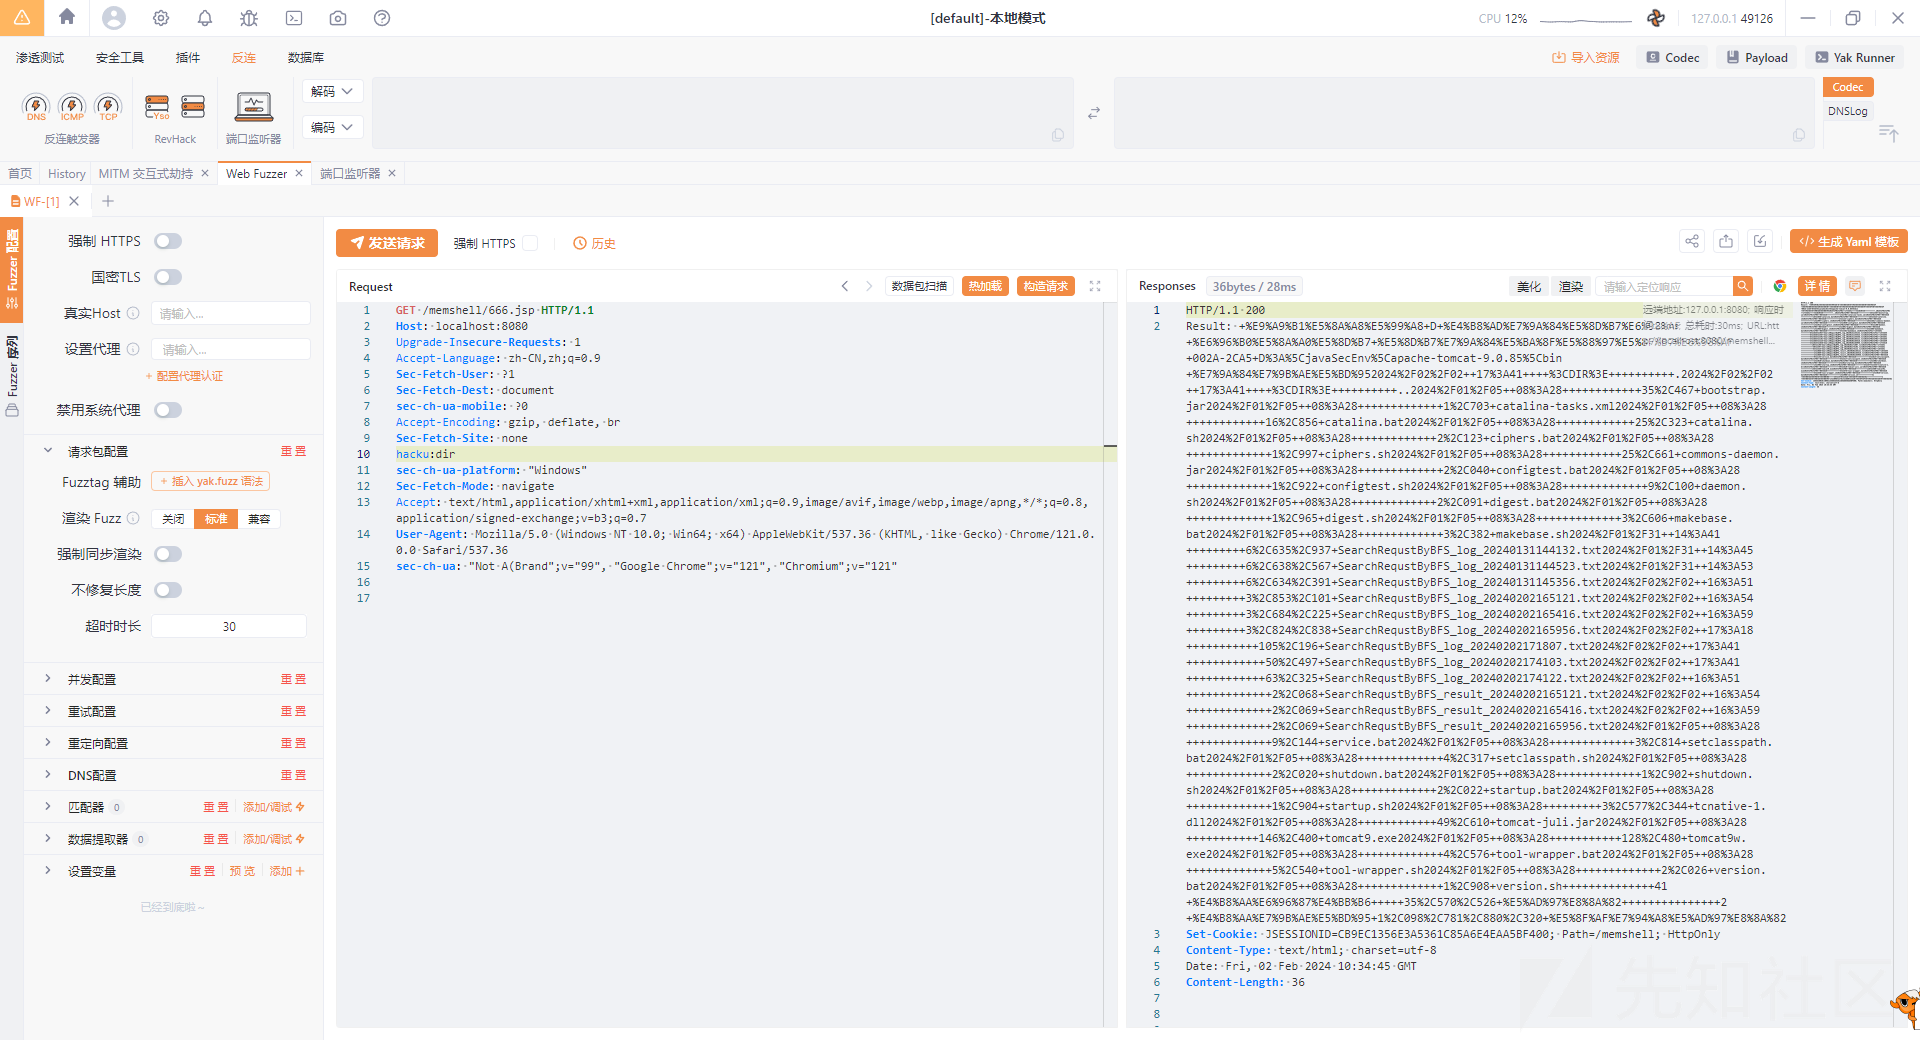Open the bug report icon
Image resolution: width=1920 pixels, height=1040 pixels.
pyautogui.click(x=249, y=18)
